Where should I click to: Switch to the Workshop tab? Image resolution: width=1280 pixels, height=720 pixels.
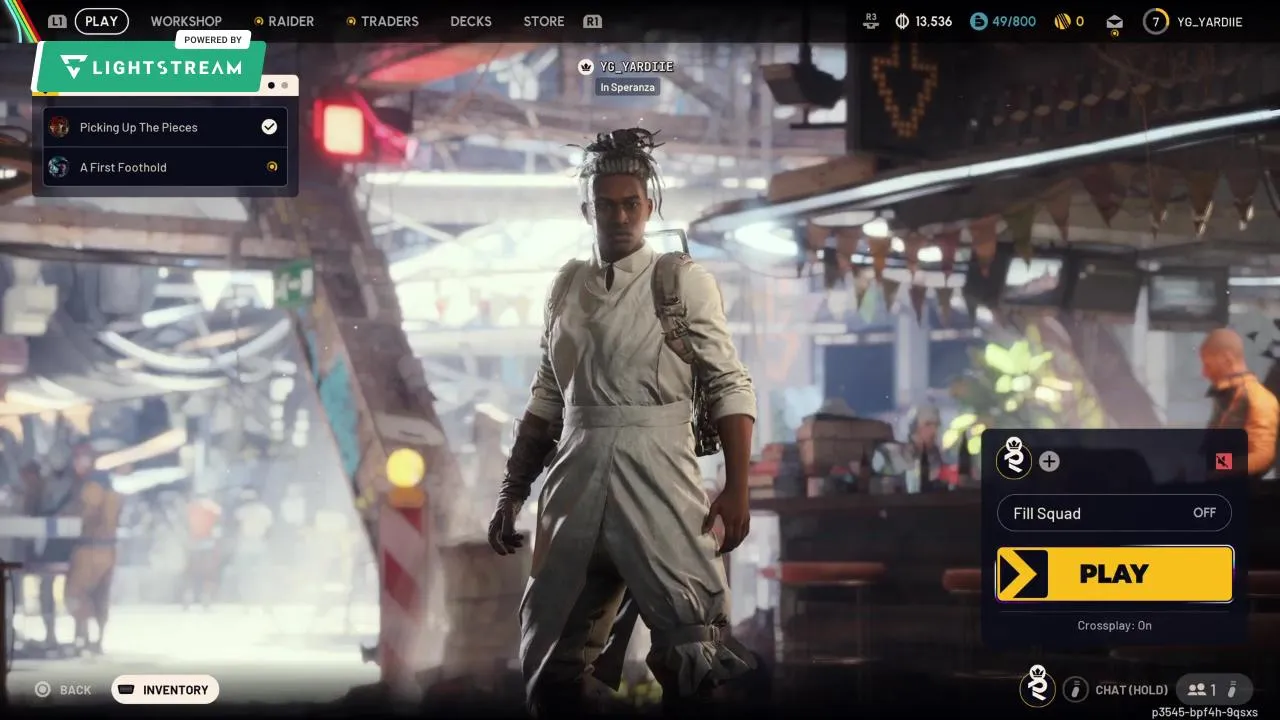pyautogui.click(x=186, y=21)
